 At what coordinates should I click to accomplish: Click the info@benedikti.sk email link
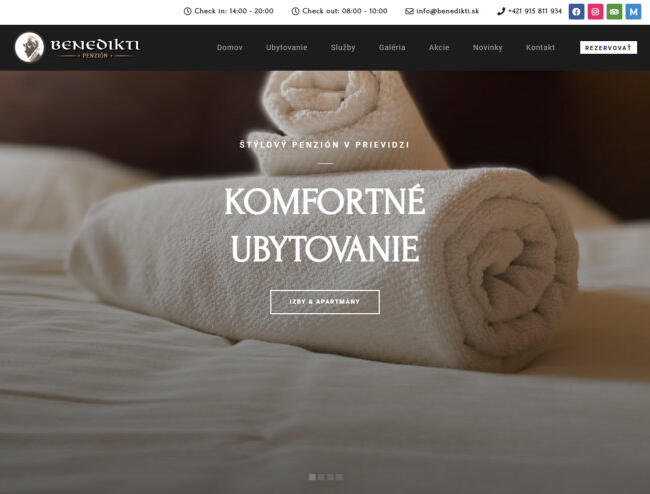[x=447, y=11]
